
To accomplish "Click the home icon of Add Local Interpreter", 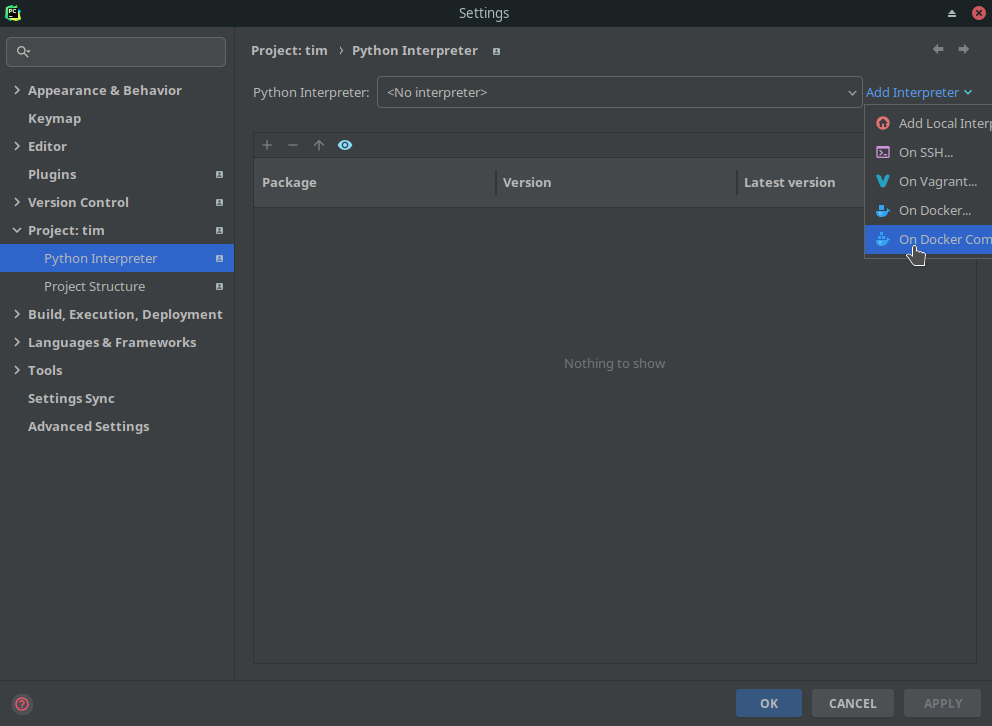I will pos(883,123).
